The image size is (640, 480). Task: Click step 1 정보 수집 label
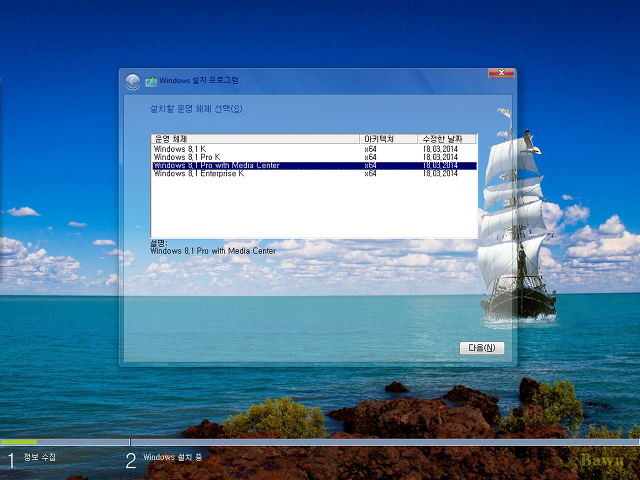click(x=39, y=457)
